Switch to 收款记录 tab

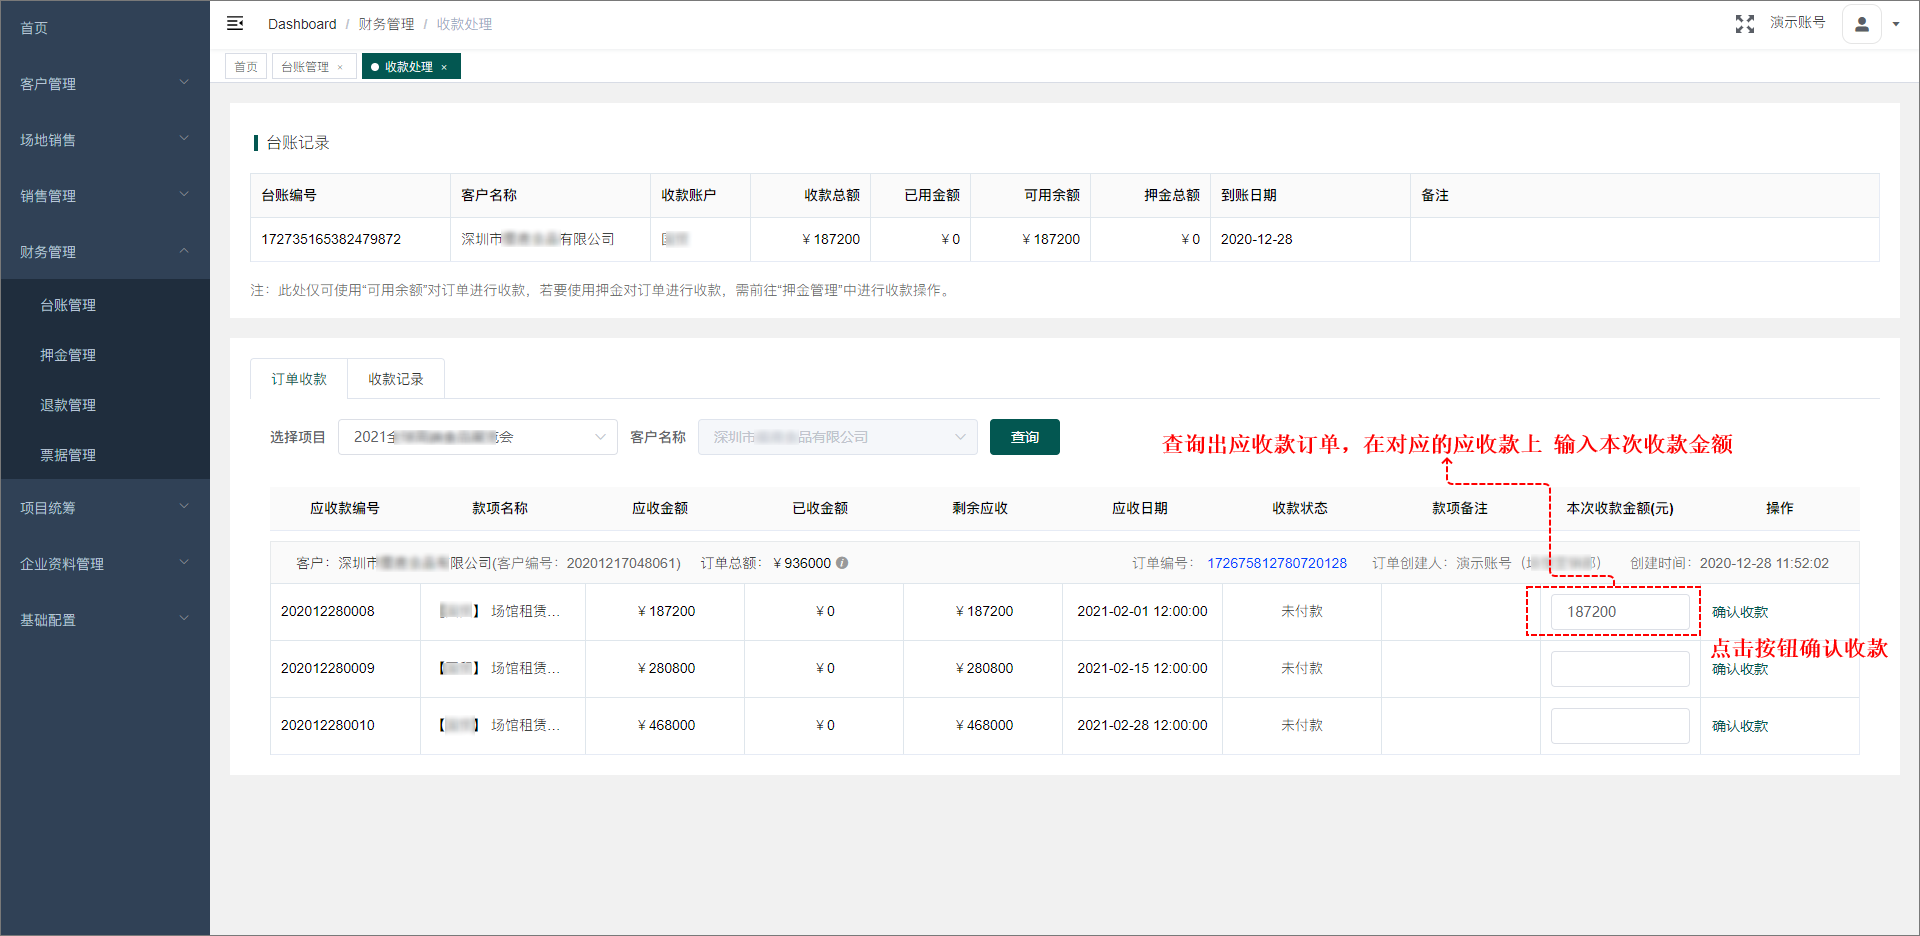tap(396, 379)
